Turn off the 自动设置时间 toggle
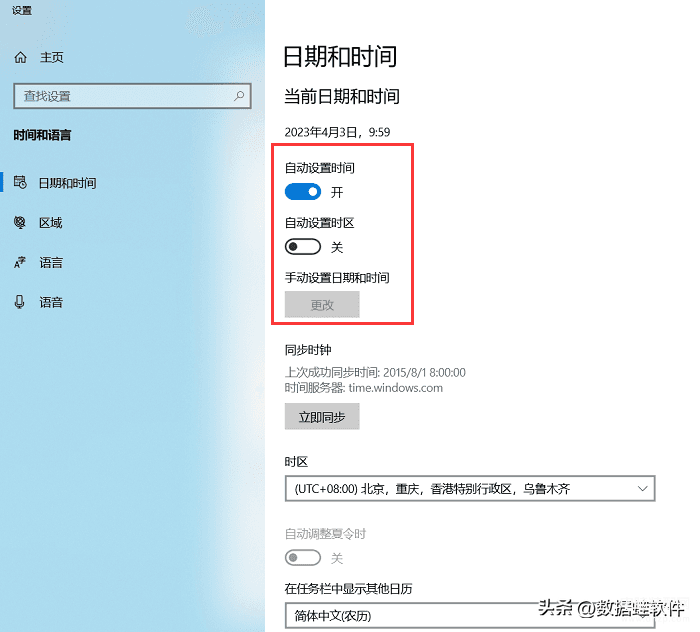The width and height of the screenshot is (700, 632). [303, 192]
